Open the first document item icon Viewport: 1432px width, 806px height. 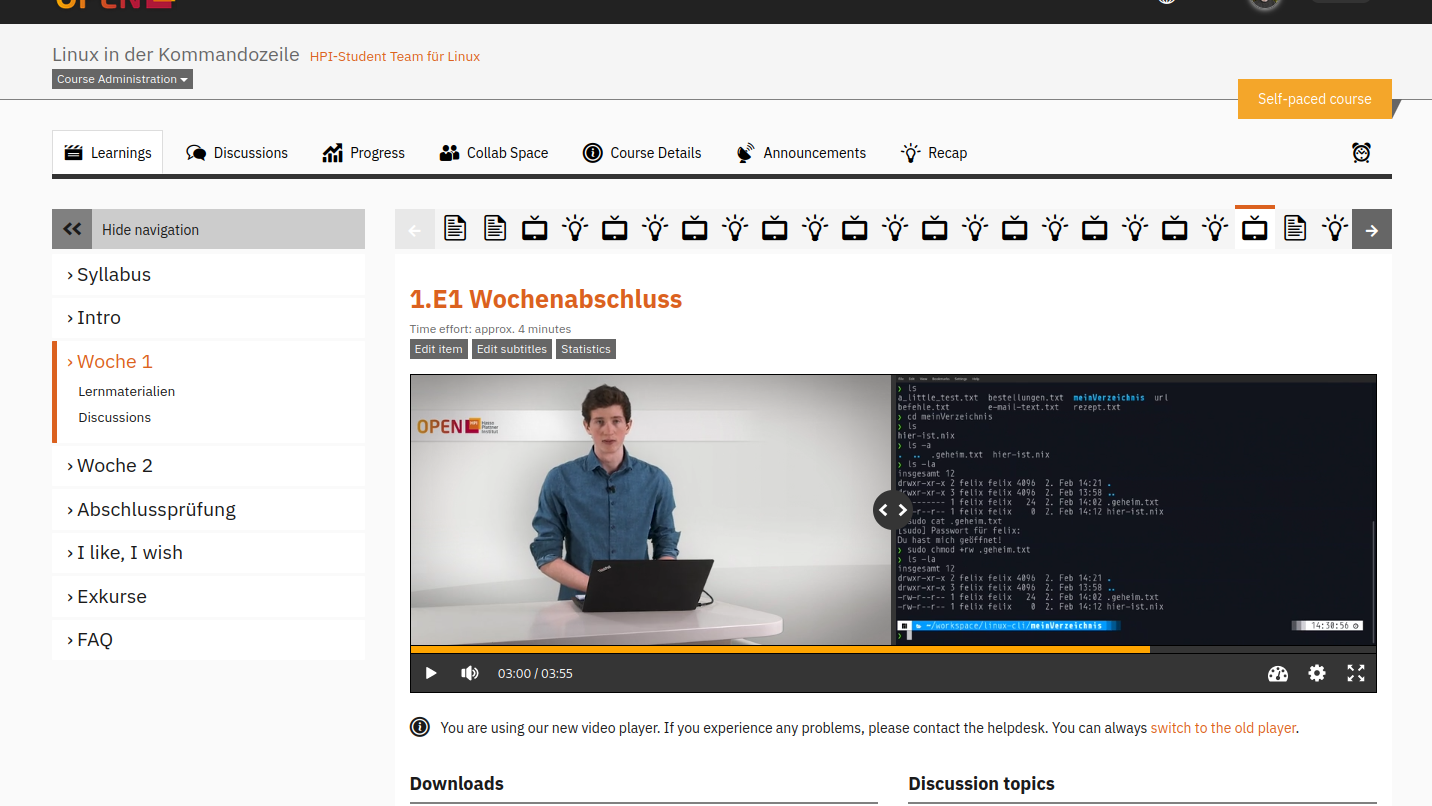pos(455,229)
